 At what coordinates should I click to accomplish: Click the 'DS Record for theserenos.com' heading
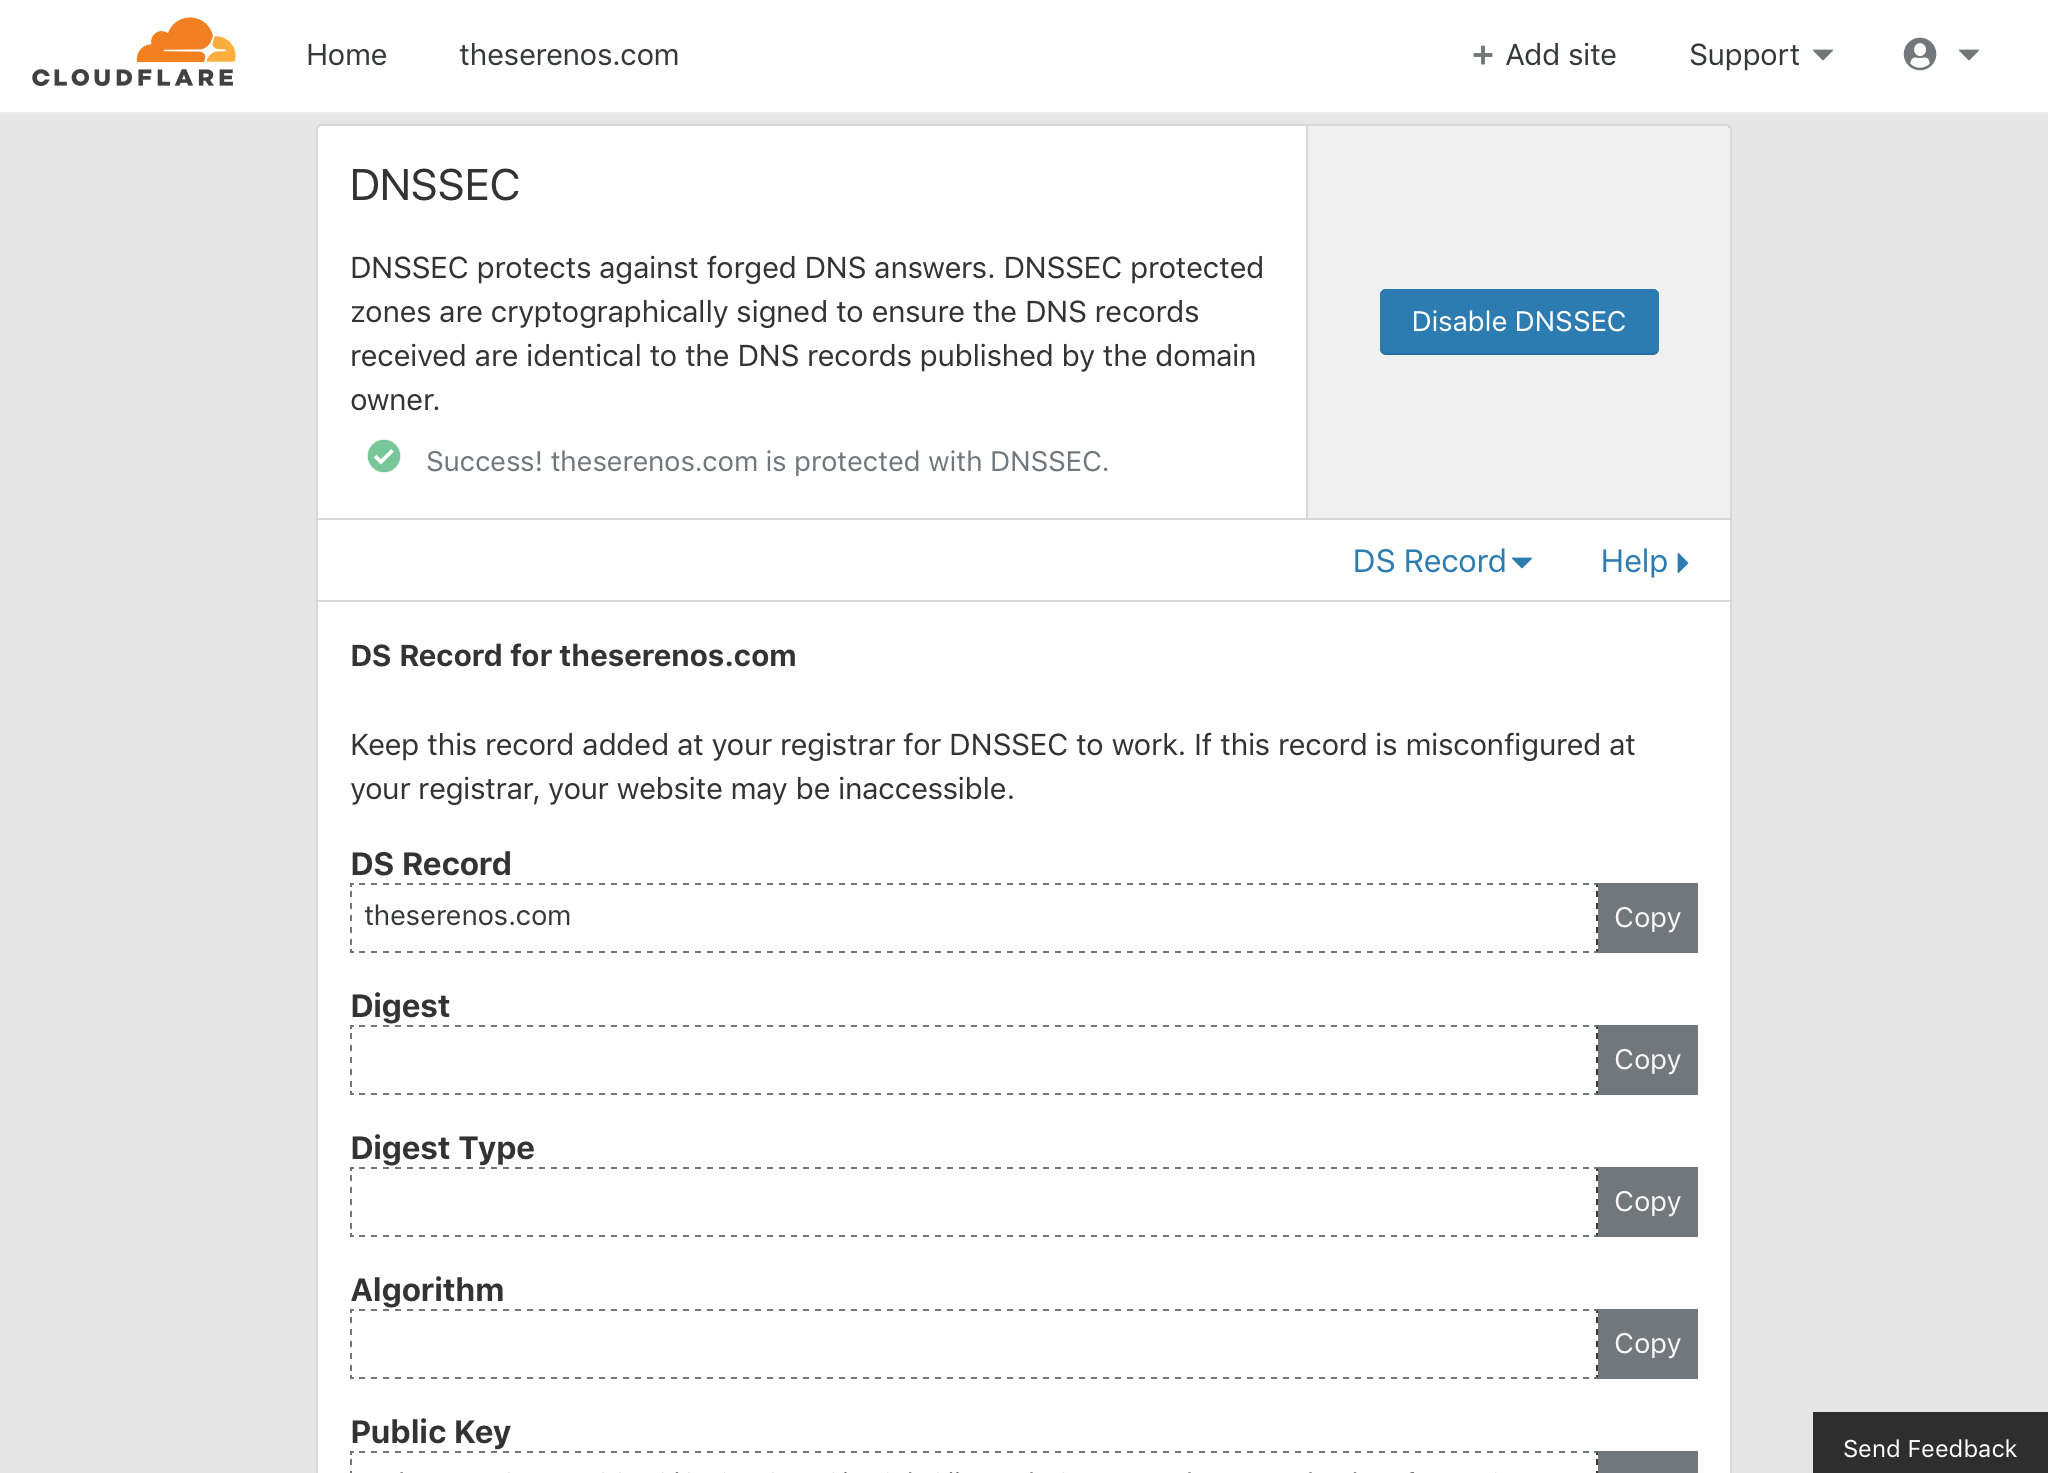tap(573, 656)
